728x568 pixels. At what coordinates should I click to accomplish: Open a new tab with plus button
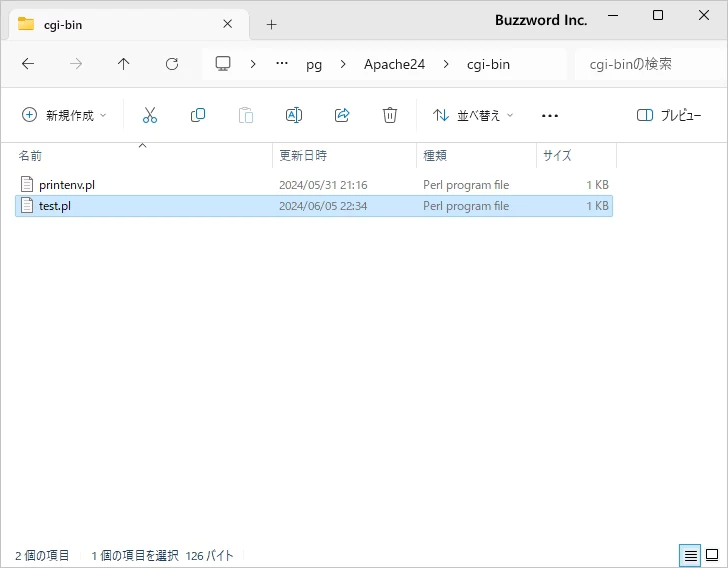pos(271,24)
